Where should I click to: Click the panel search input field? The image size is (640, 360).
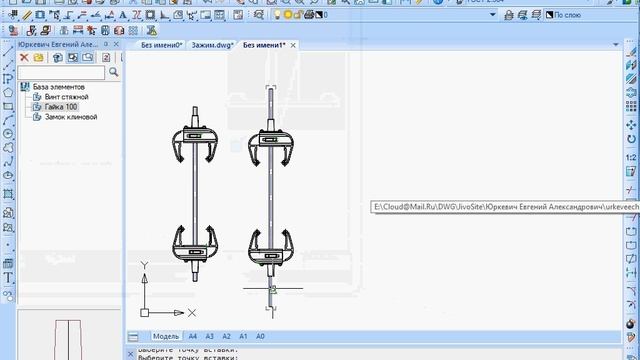pos(61,73)
